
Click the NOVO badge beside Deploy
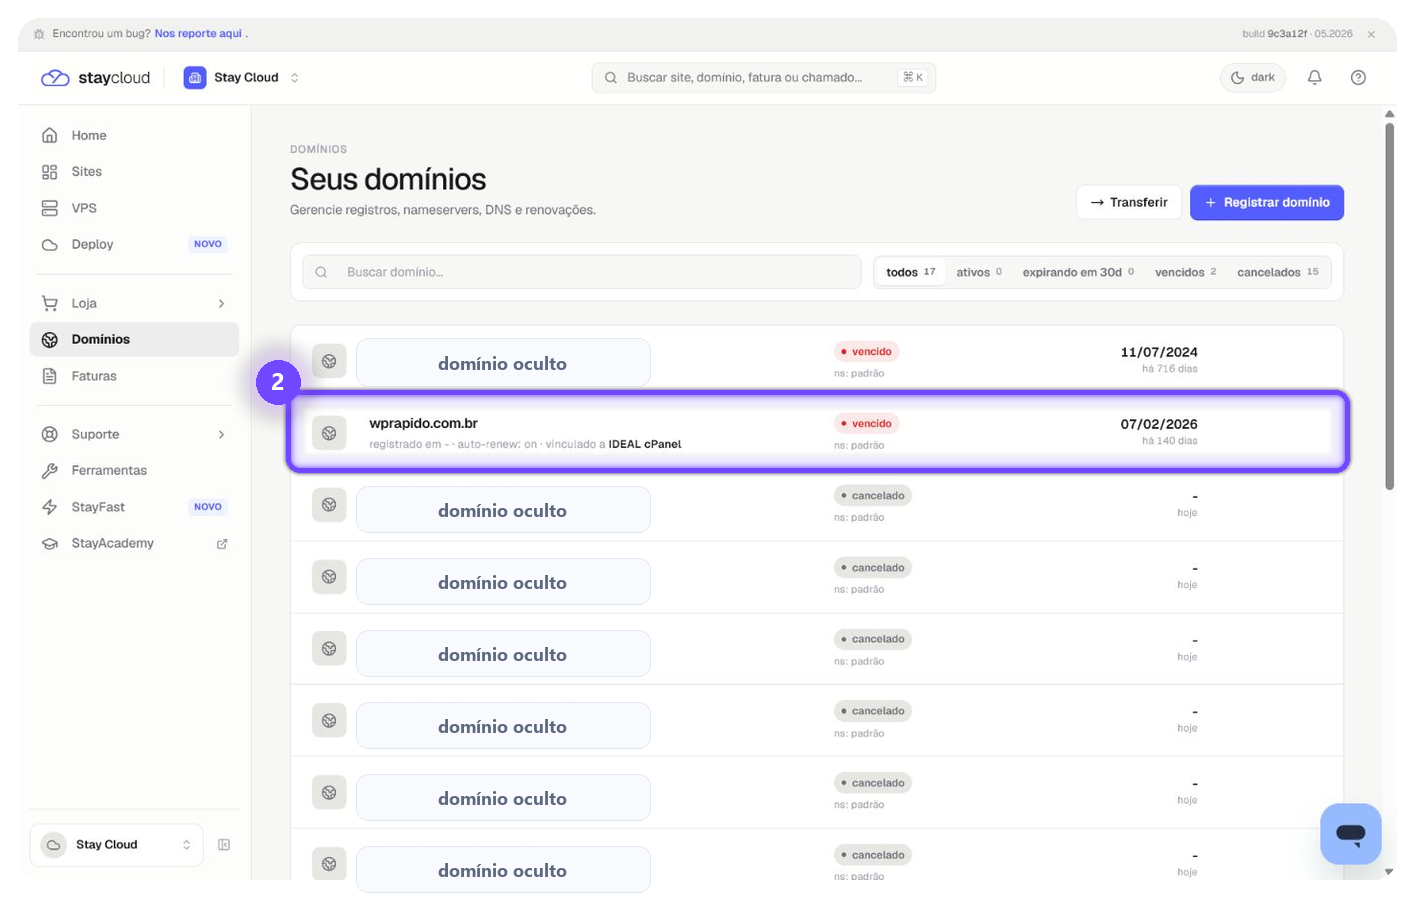[x=208, y=244]
